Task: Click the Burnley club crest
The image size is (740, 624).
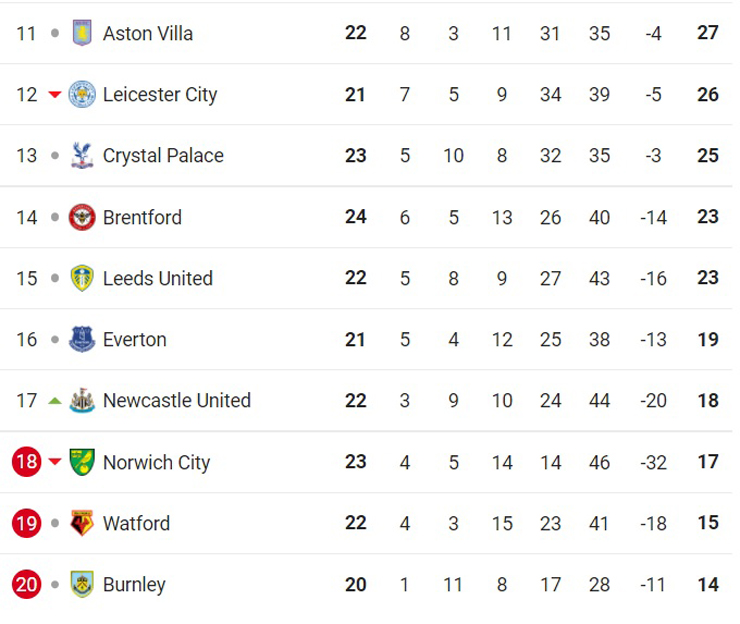Action: point(81,584)
